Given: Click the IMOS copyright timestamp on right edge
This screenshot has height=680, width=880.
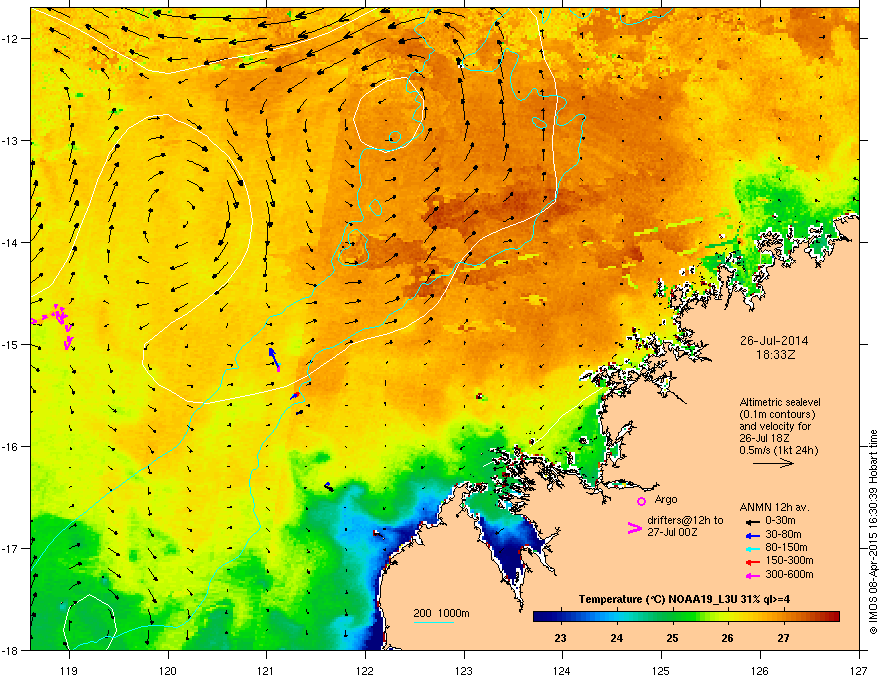Looking at the screenshot, I should pyautogui.click(x=873, y=532).
